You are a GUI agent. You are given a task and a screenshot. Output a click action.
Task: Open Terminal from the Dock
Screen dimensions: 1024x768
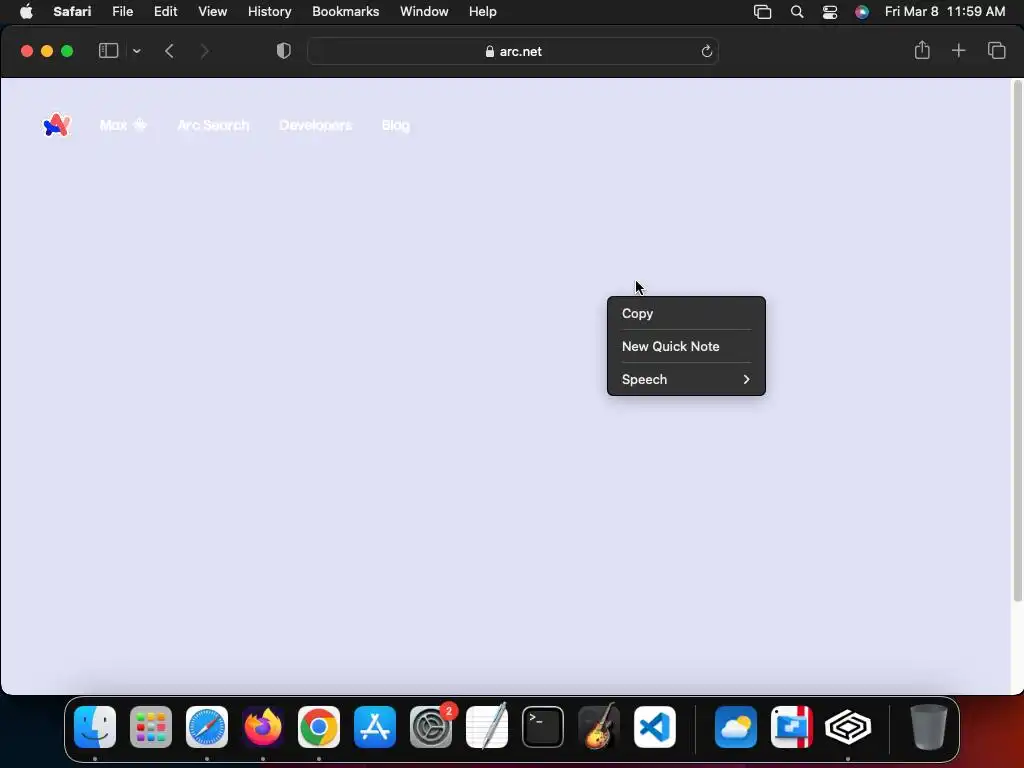[x=543, y=727]
